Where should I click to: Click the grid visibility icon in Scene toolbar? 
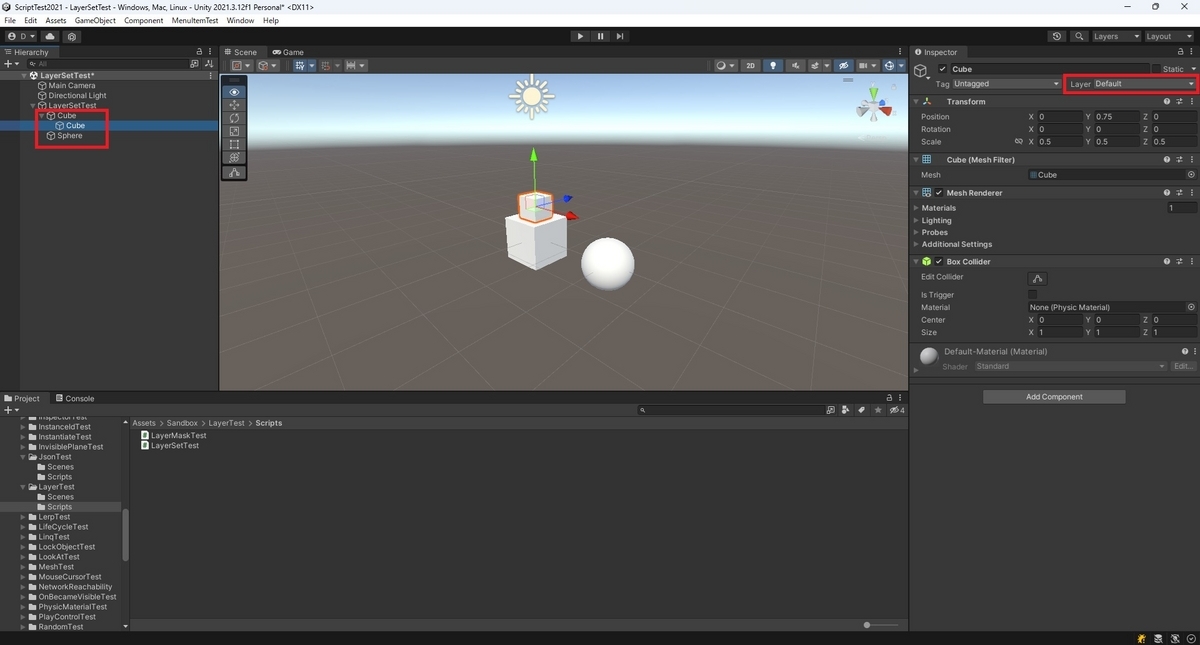coord(302,65)
